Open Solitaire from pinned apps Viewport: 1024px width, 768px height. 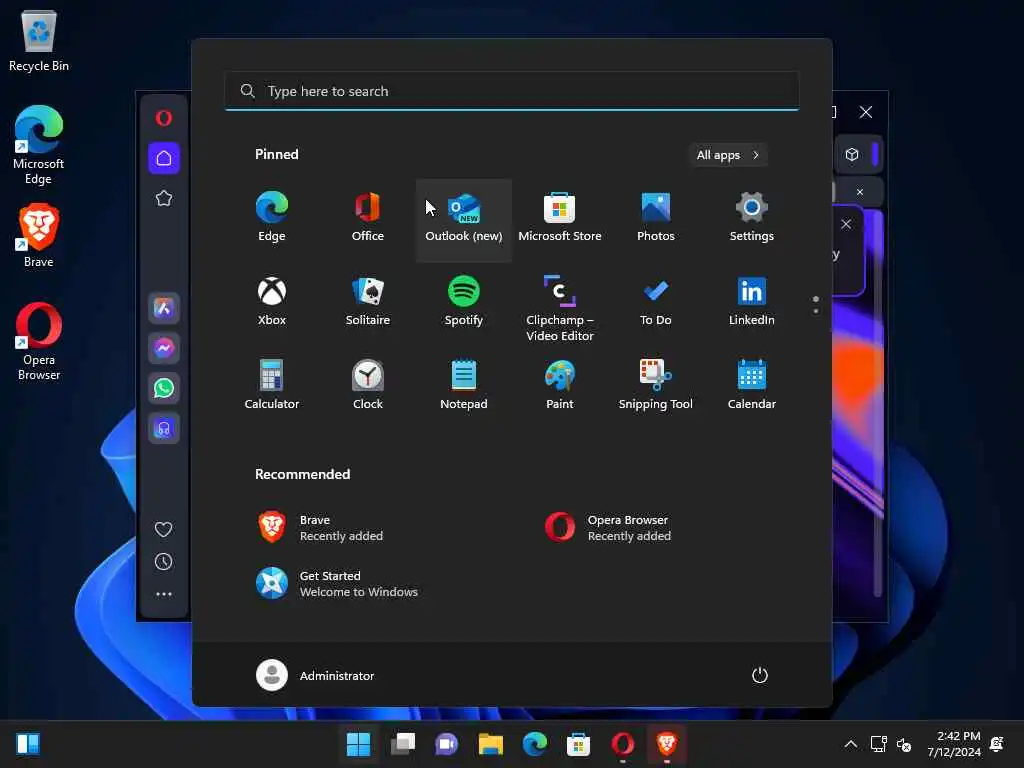368,302
